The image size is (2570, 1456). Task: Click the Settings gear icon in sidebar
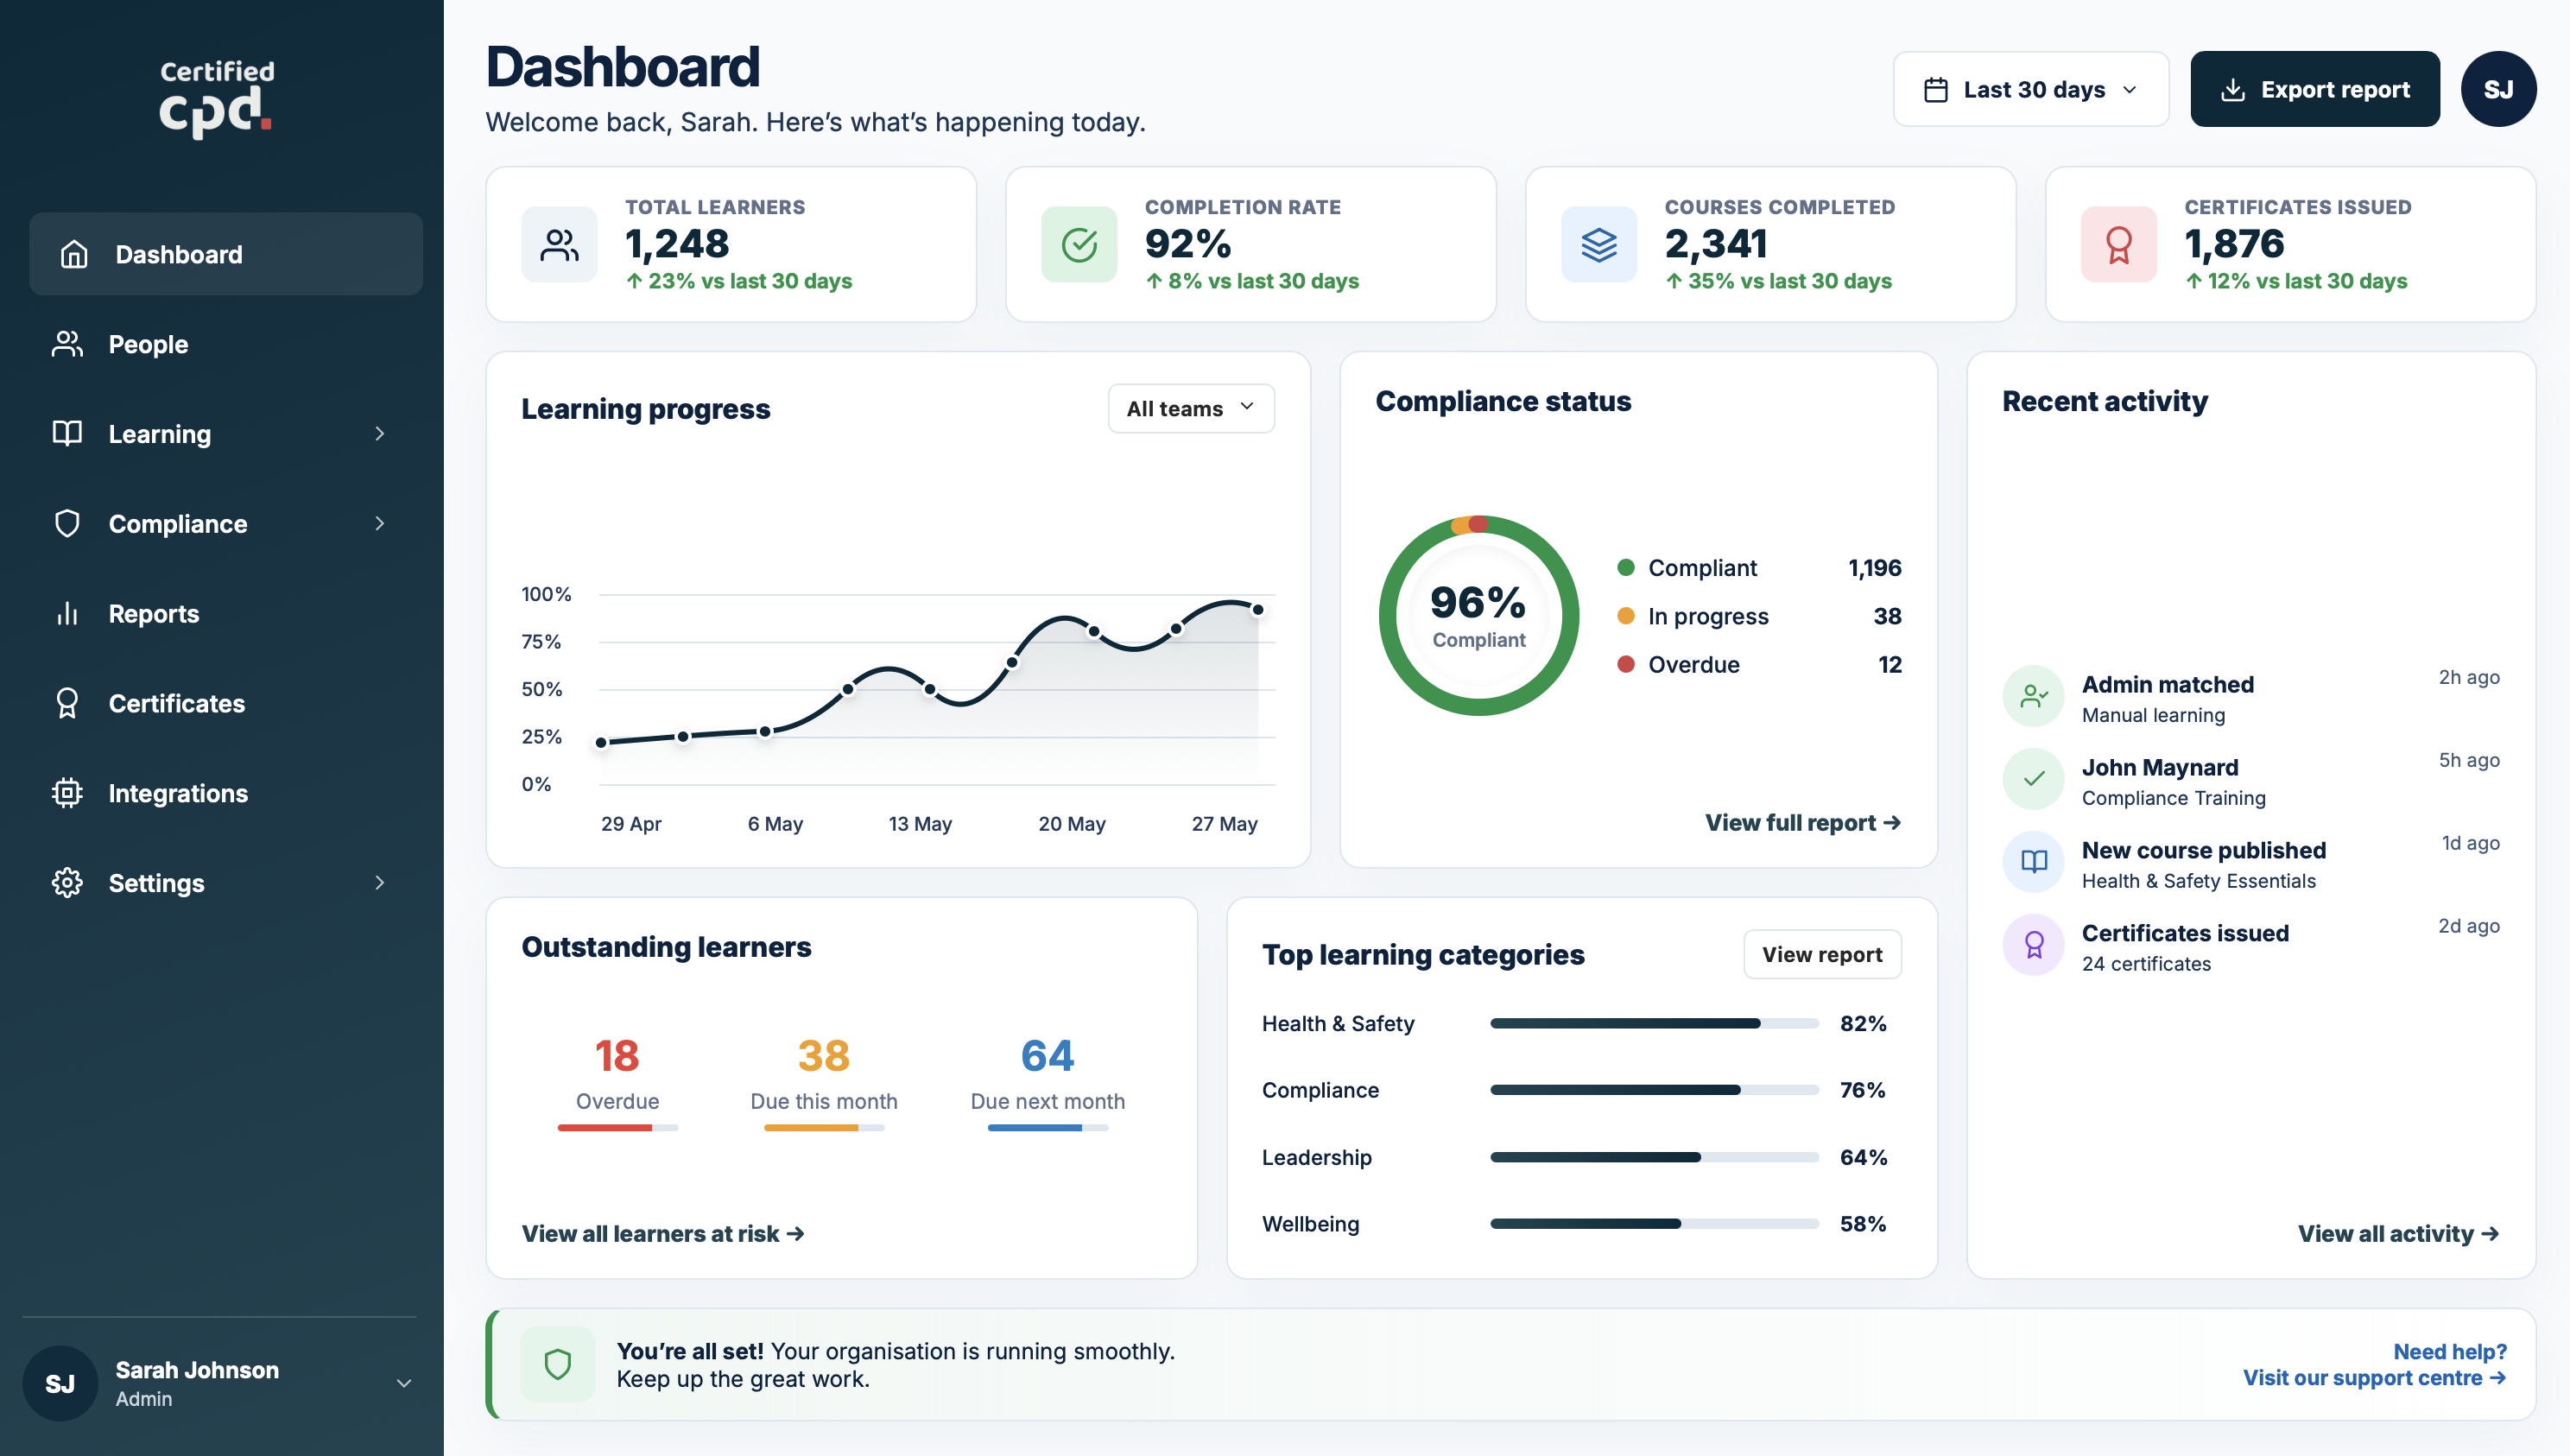click(67, 883)
